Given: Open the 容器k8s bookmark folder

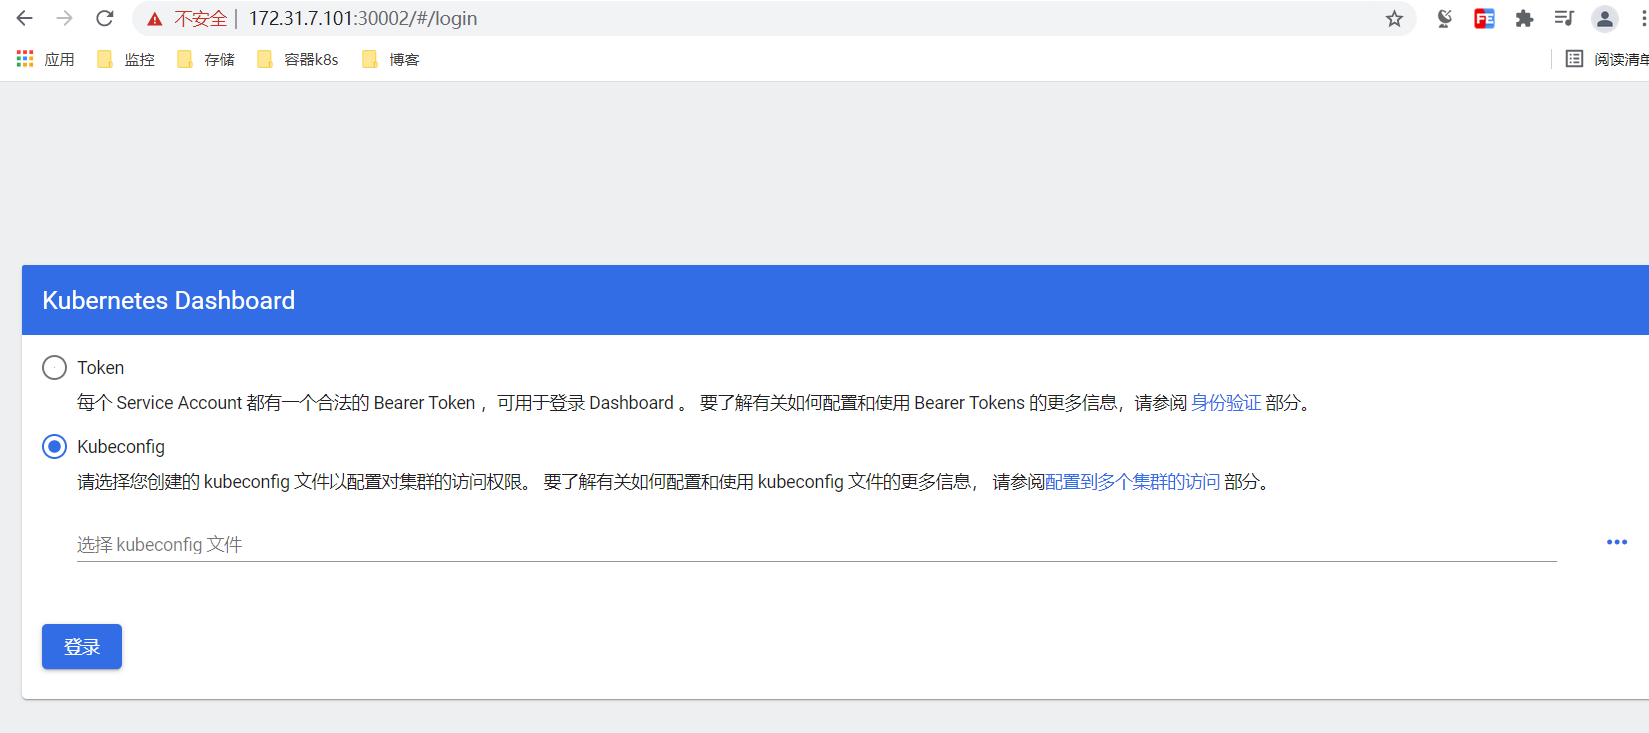Looking at the screenshot, I should tap(298, 59).
